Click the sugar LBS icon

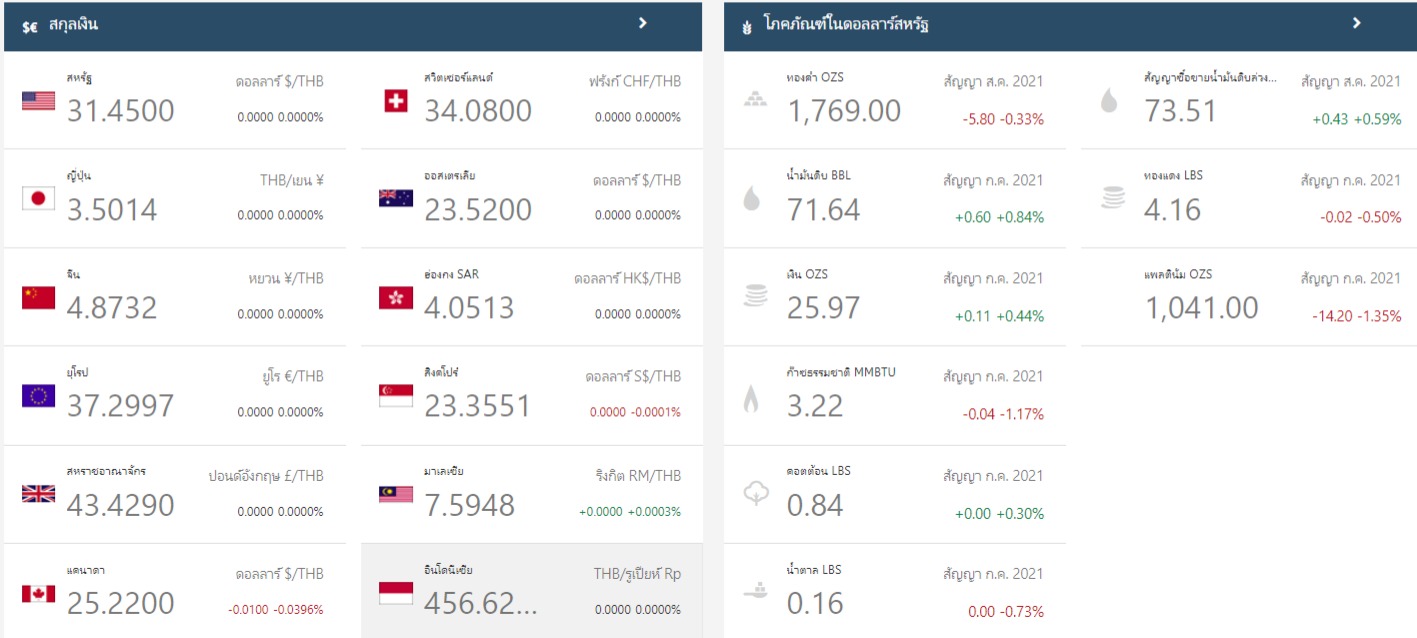[755, 591]
